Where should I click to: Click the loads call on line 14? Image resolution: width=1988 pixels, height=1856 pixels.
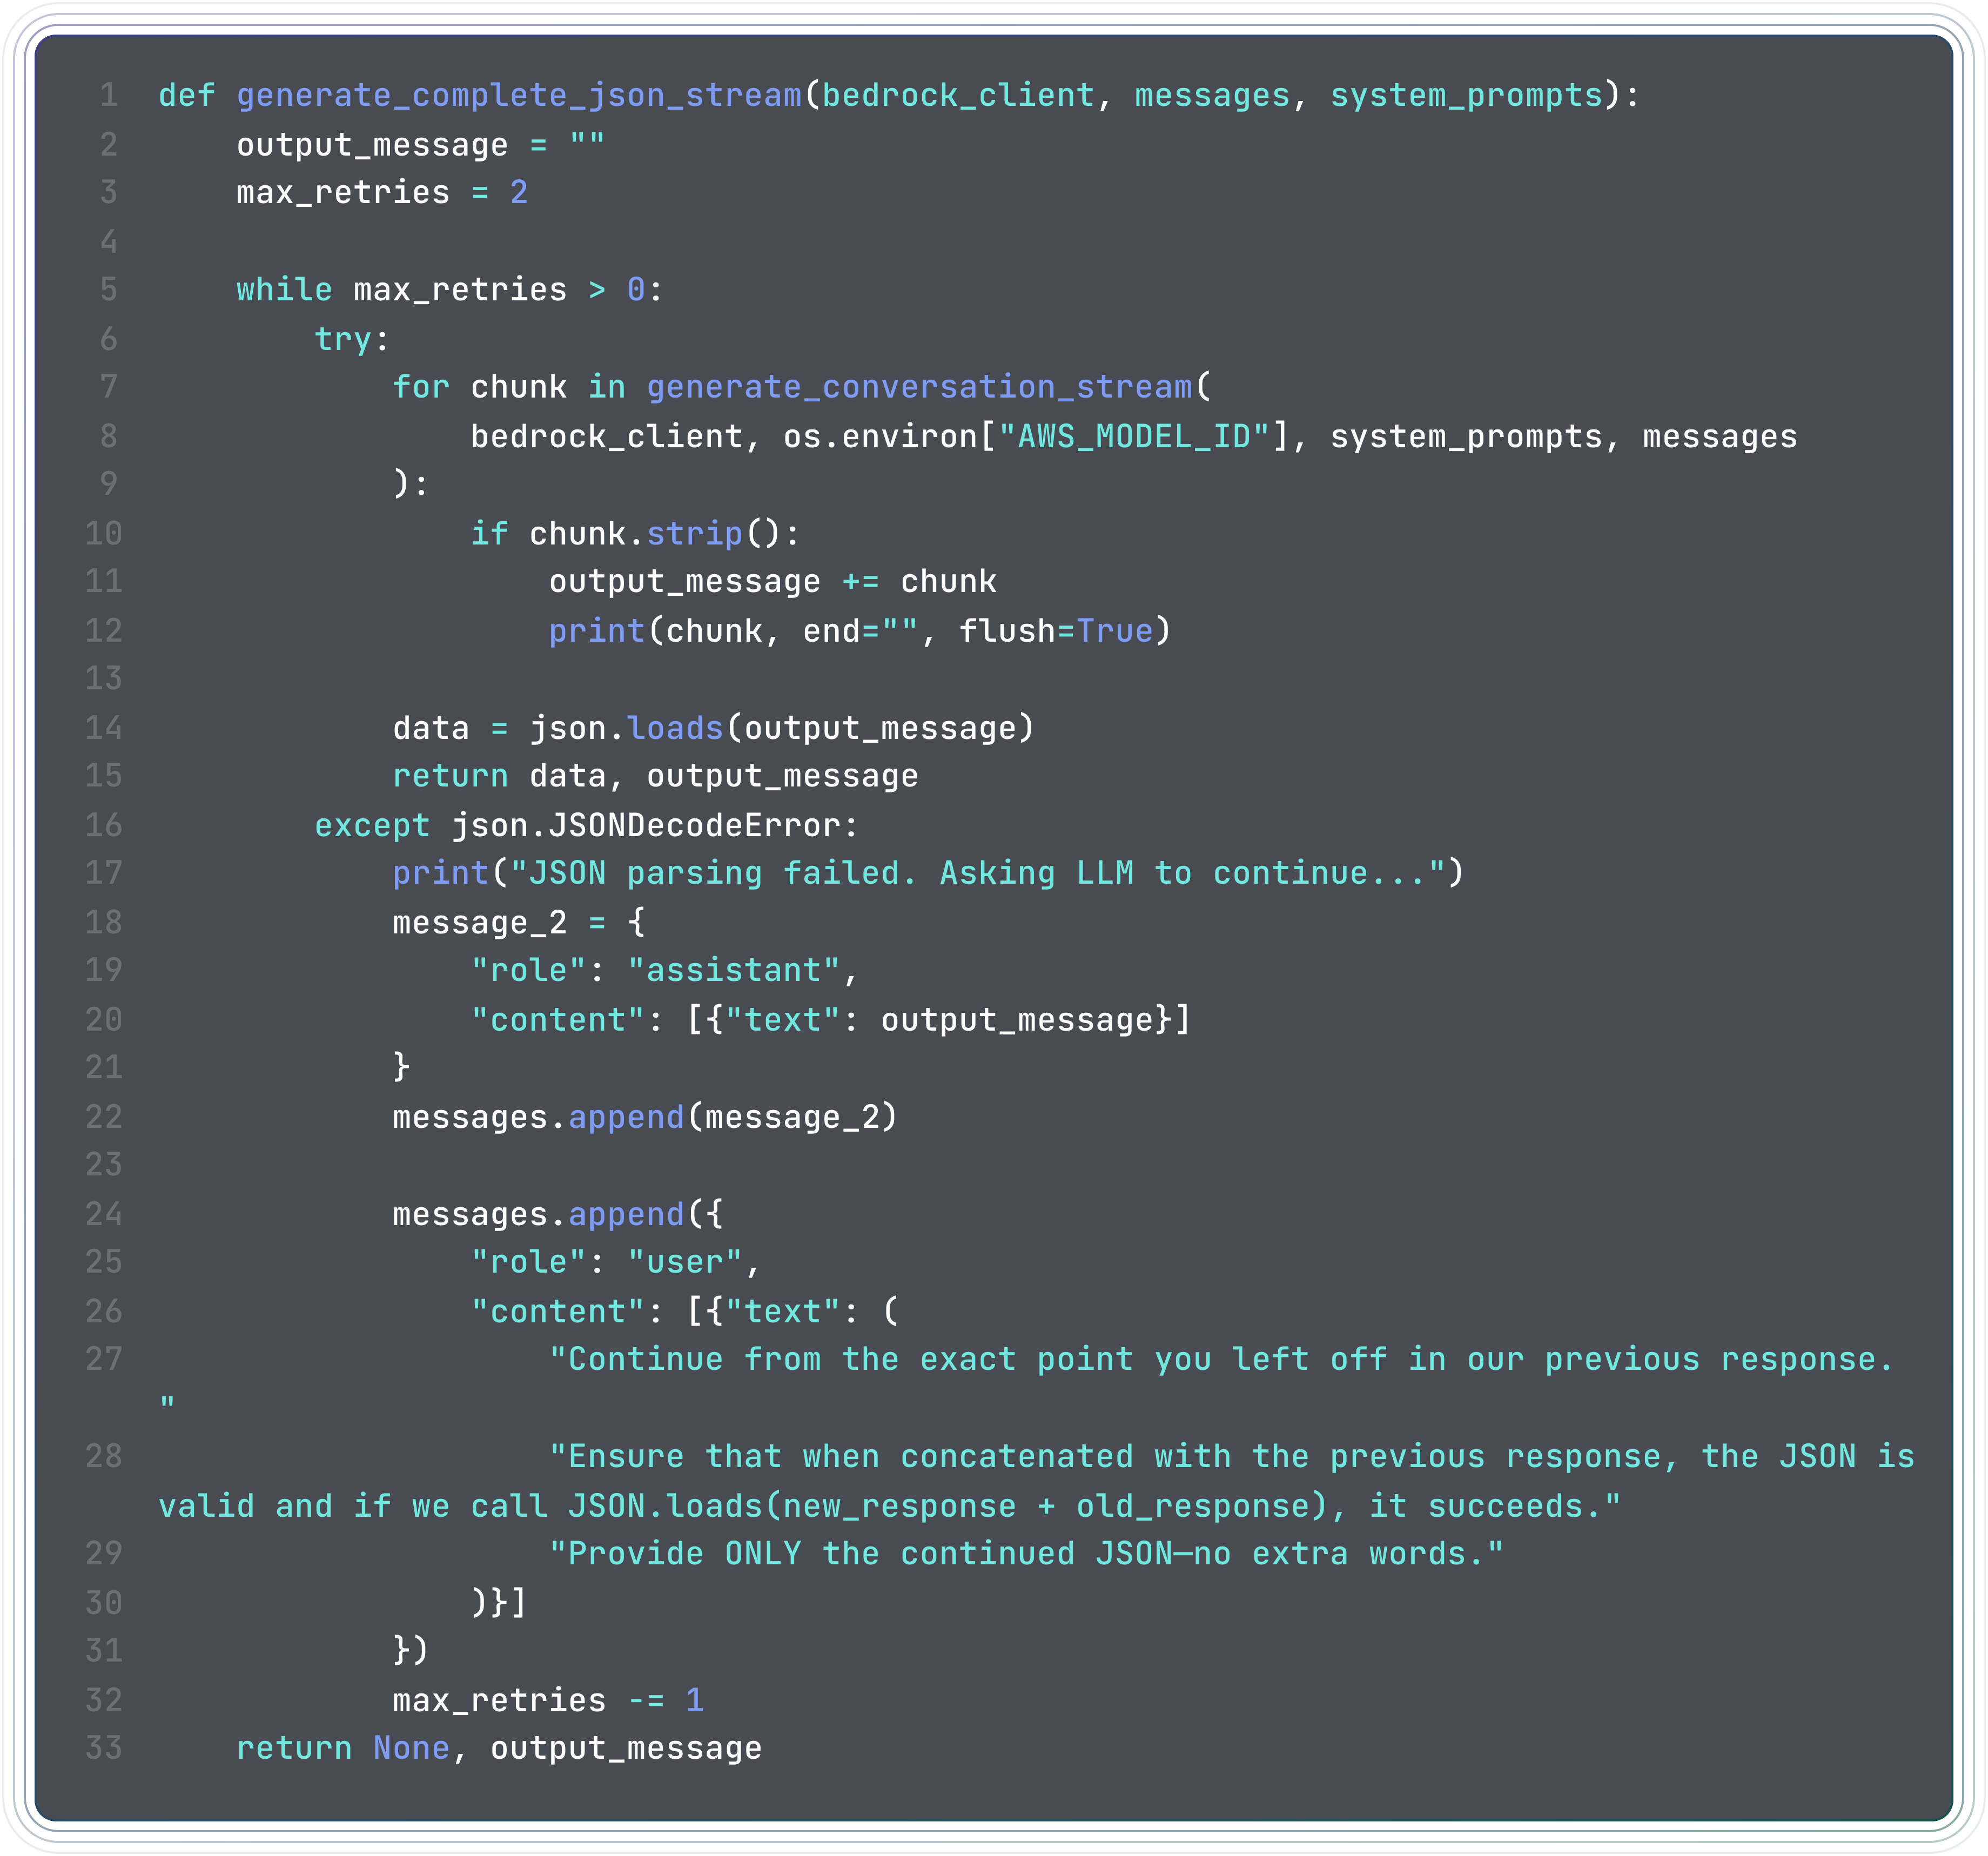(675, 727)
